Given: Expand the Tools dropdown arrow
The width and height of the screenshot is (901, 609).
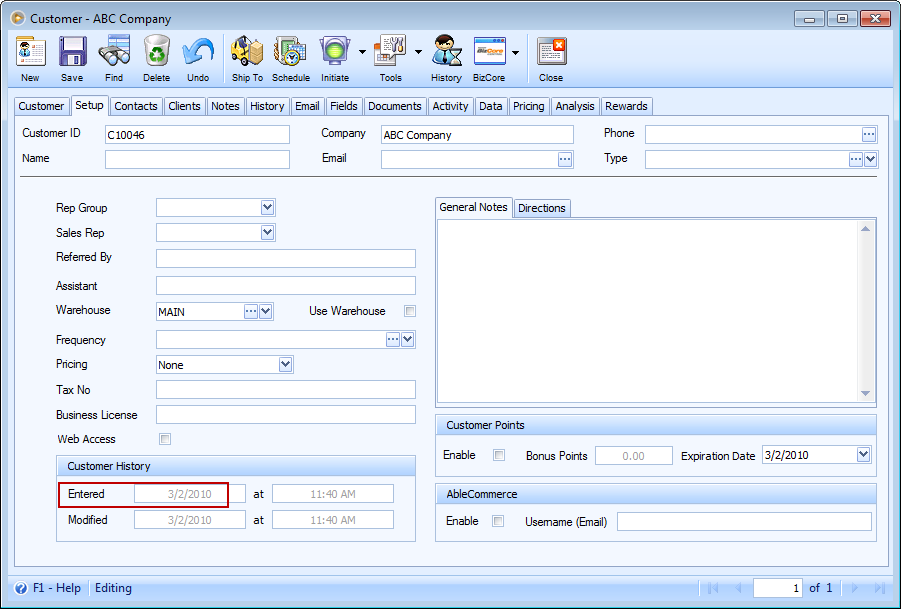Looking at the screenshot, I should point(418,52).
